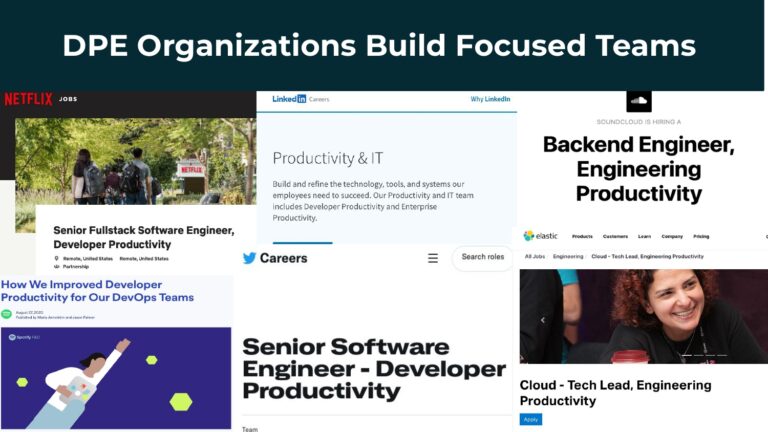The image size is (768, 432).
Task: Click Senior Fullstack Software Engineer title
Action: [144, 238]
